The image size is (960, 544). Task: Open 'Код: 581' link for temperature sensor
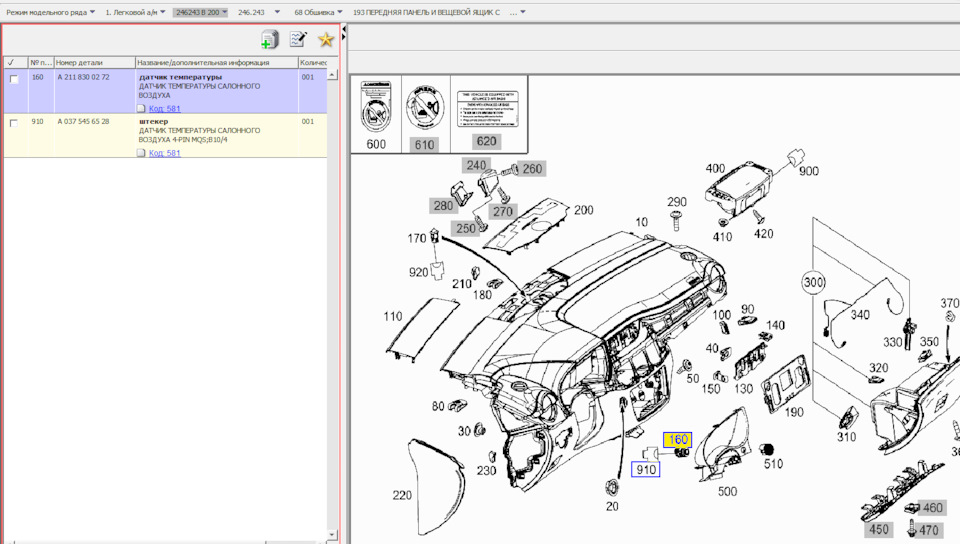[x=165, y=108]
